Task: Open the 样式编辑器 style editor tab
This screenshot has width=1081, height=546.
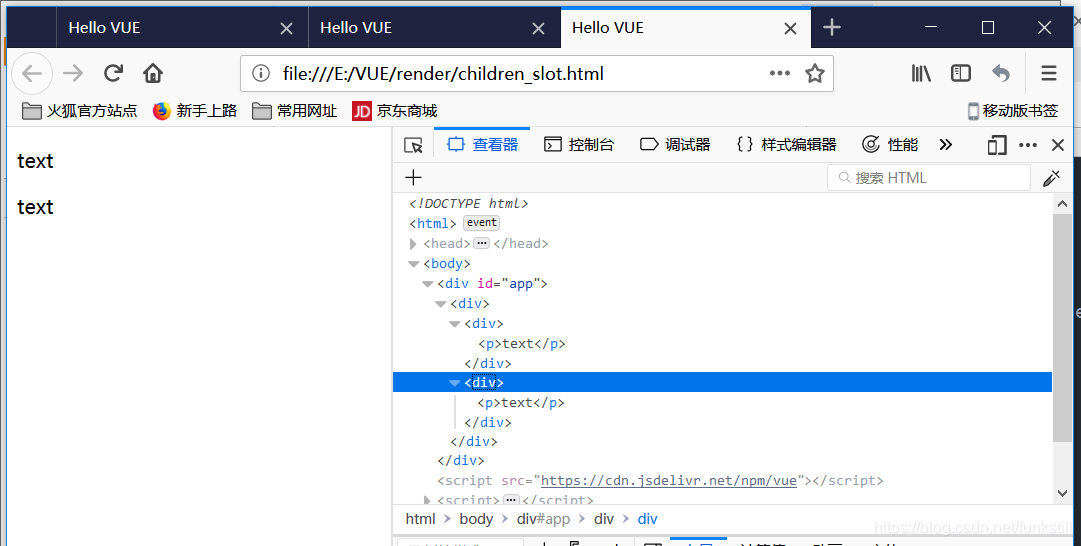Action: click(787, 145)
